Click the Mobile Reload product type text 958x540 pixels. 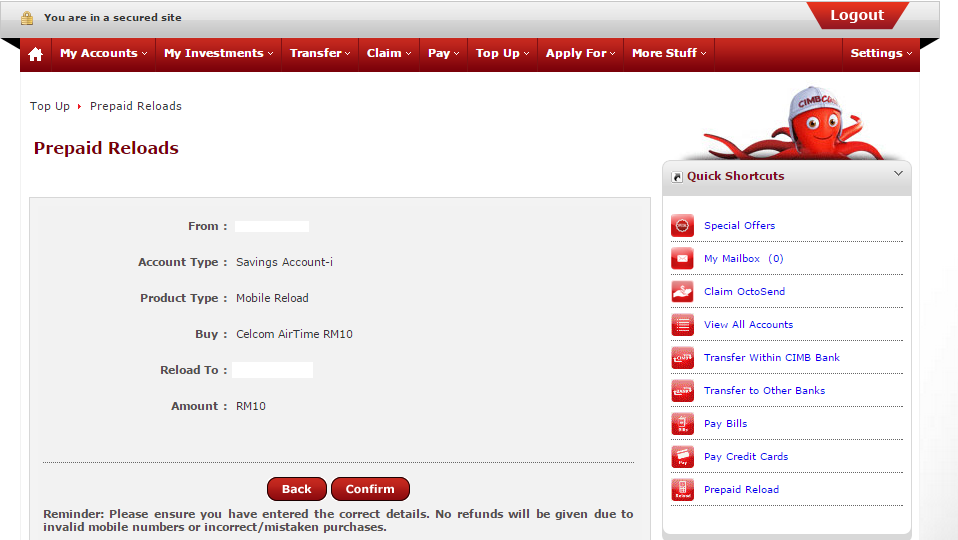[272, 298]
